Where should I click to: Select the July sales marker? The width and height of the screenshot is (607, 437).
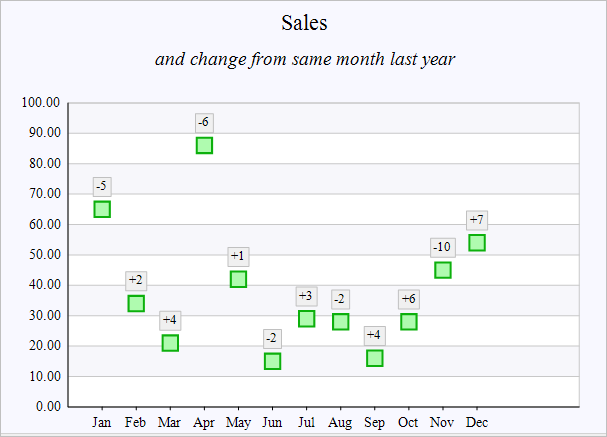[x=306, y=319]
